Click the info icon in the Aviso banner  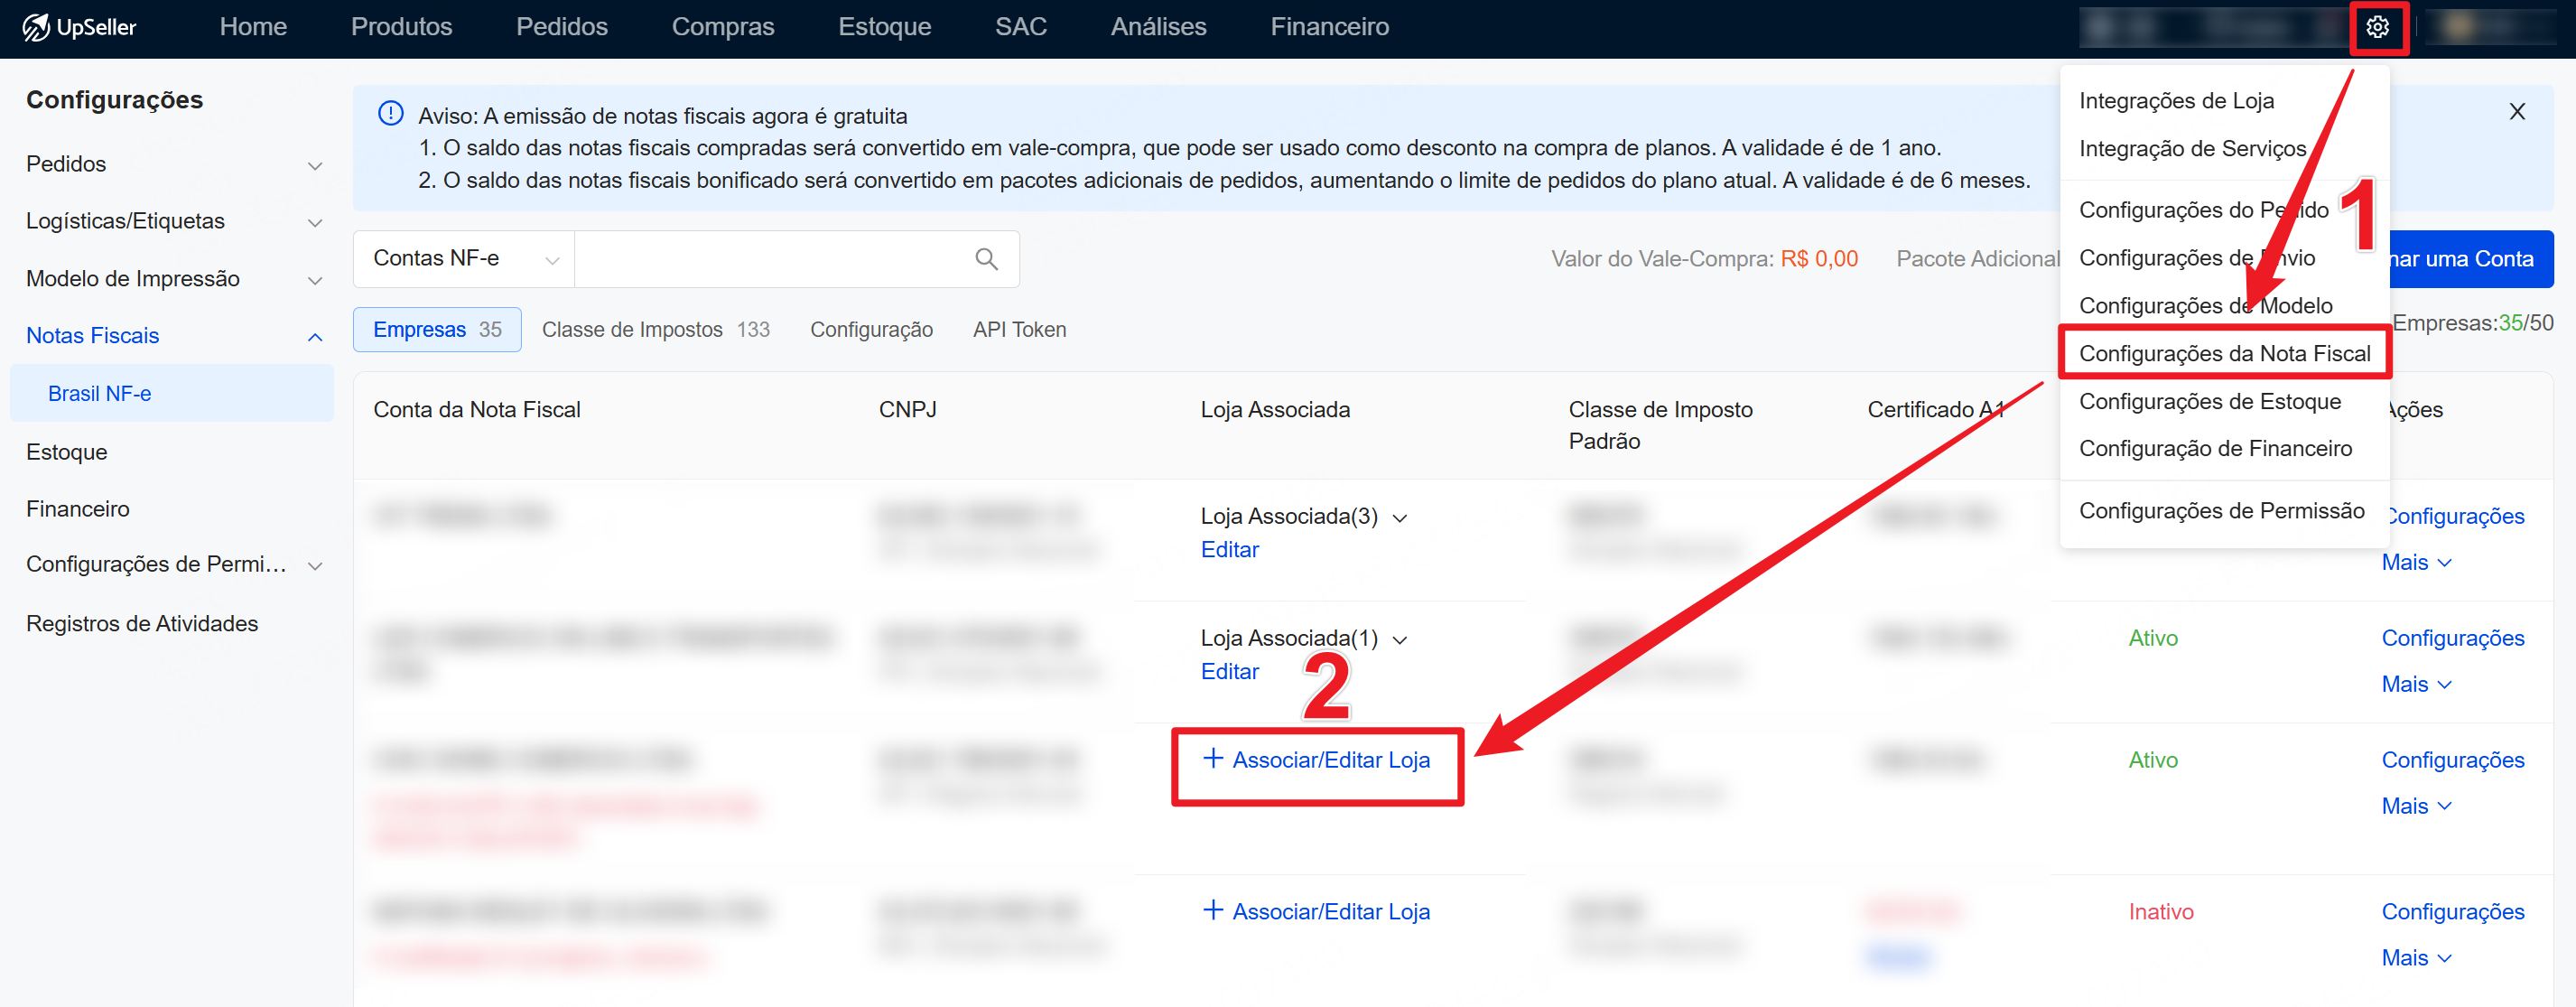coord(391,114)
